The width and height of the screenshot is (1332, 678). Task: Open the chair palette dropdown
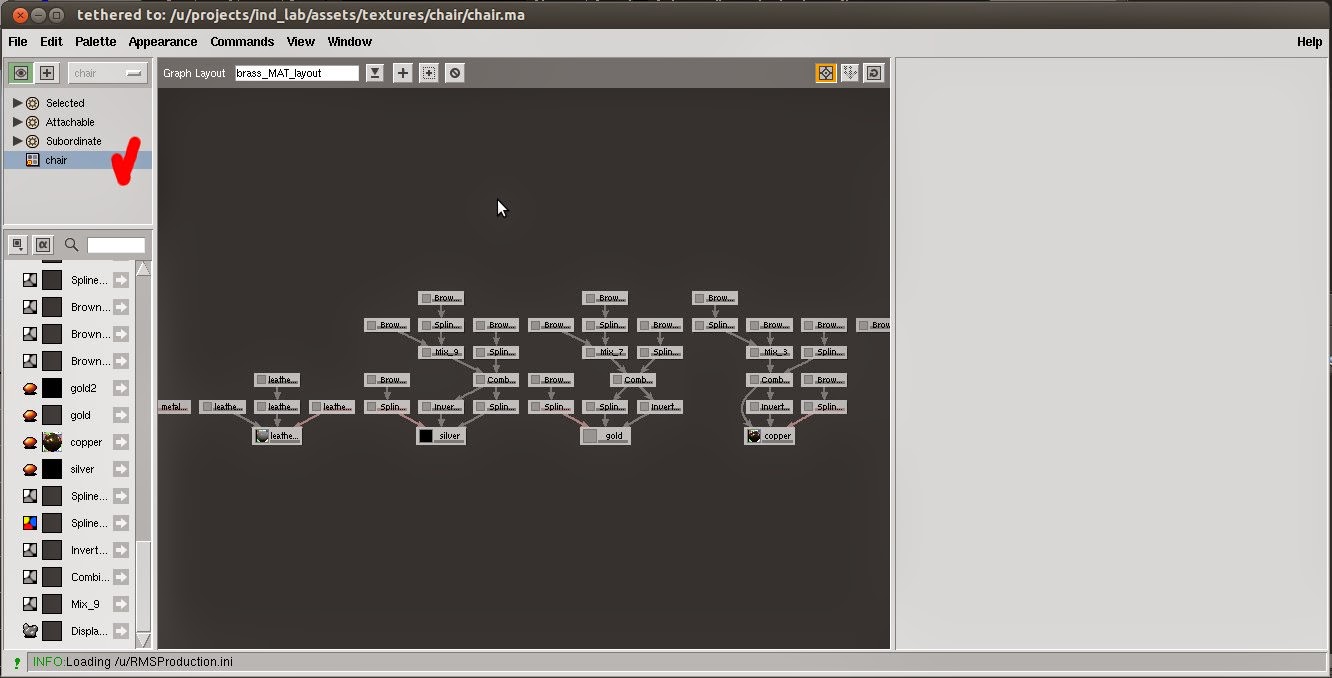coord(108,73)
